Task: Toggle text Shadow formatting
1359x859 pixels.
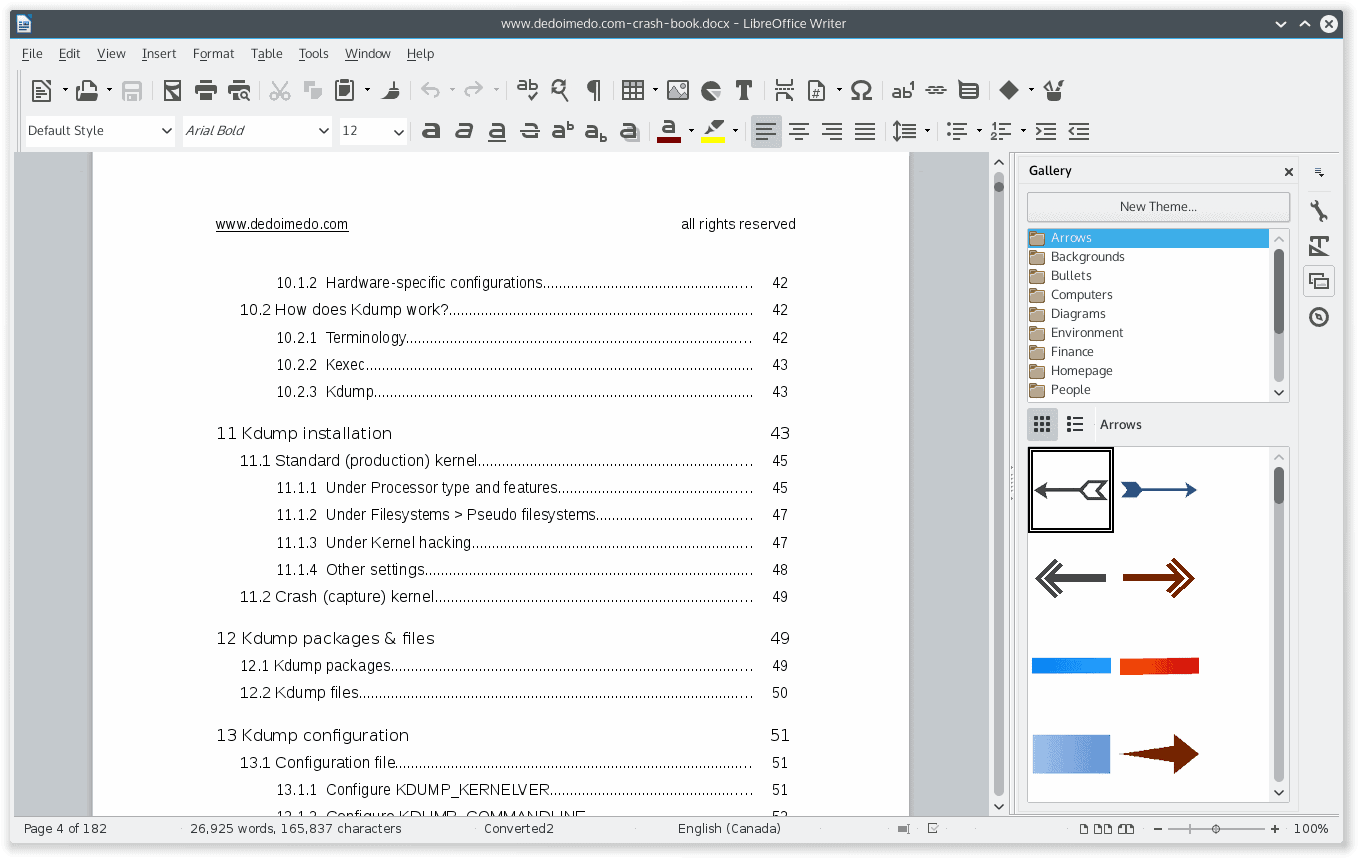Action: click(629, 131)
